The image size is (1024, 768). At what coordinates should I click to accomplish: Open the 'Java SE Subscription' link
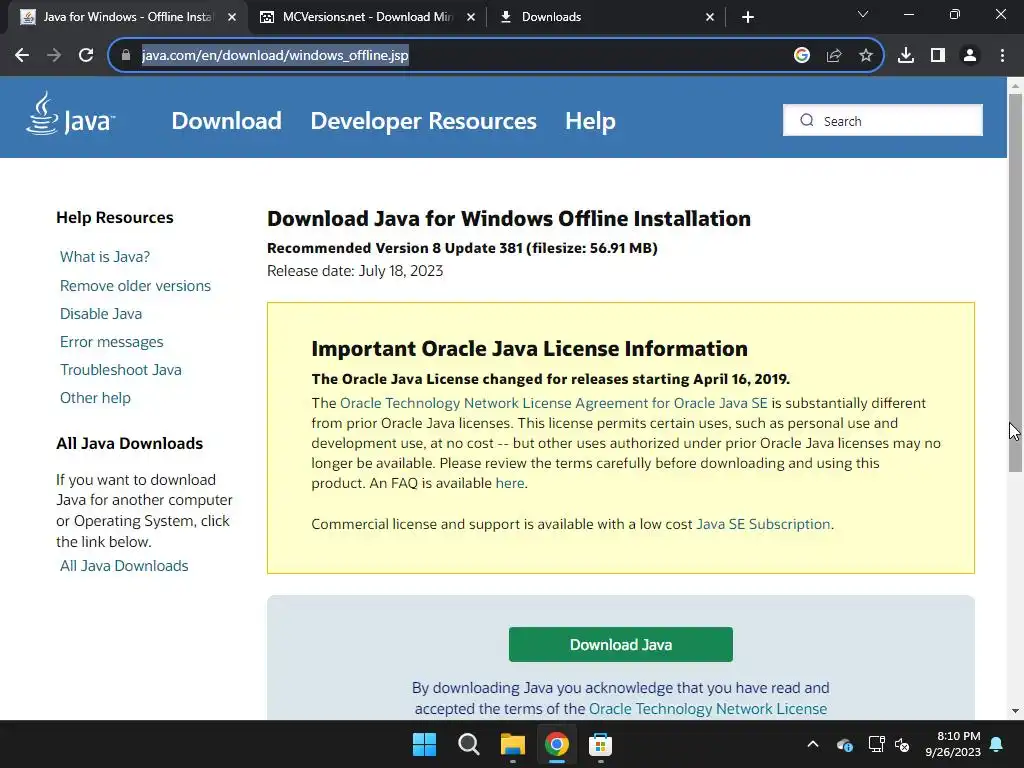click(763, 524)
